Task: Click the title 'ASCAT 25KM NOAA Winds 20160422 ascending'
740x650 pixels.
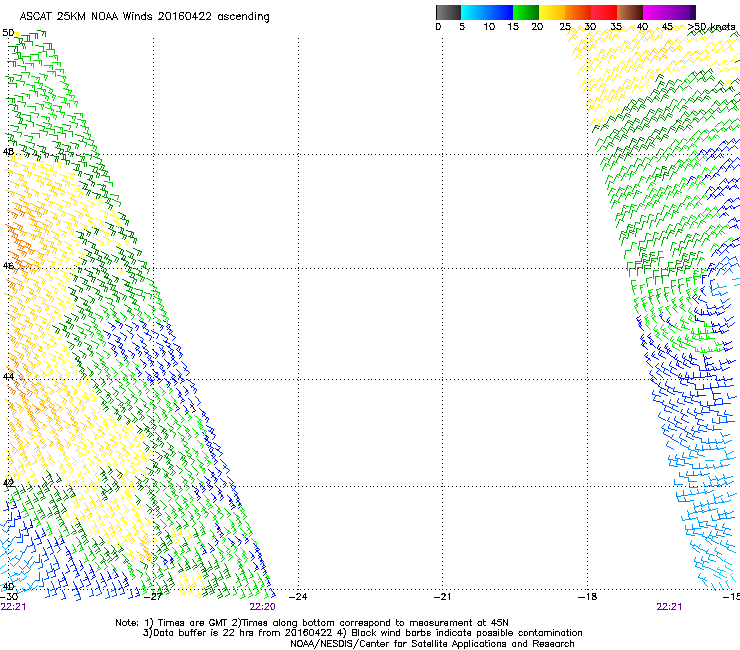Action: (144, 17)
